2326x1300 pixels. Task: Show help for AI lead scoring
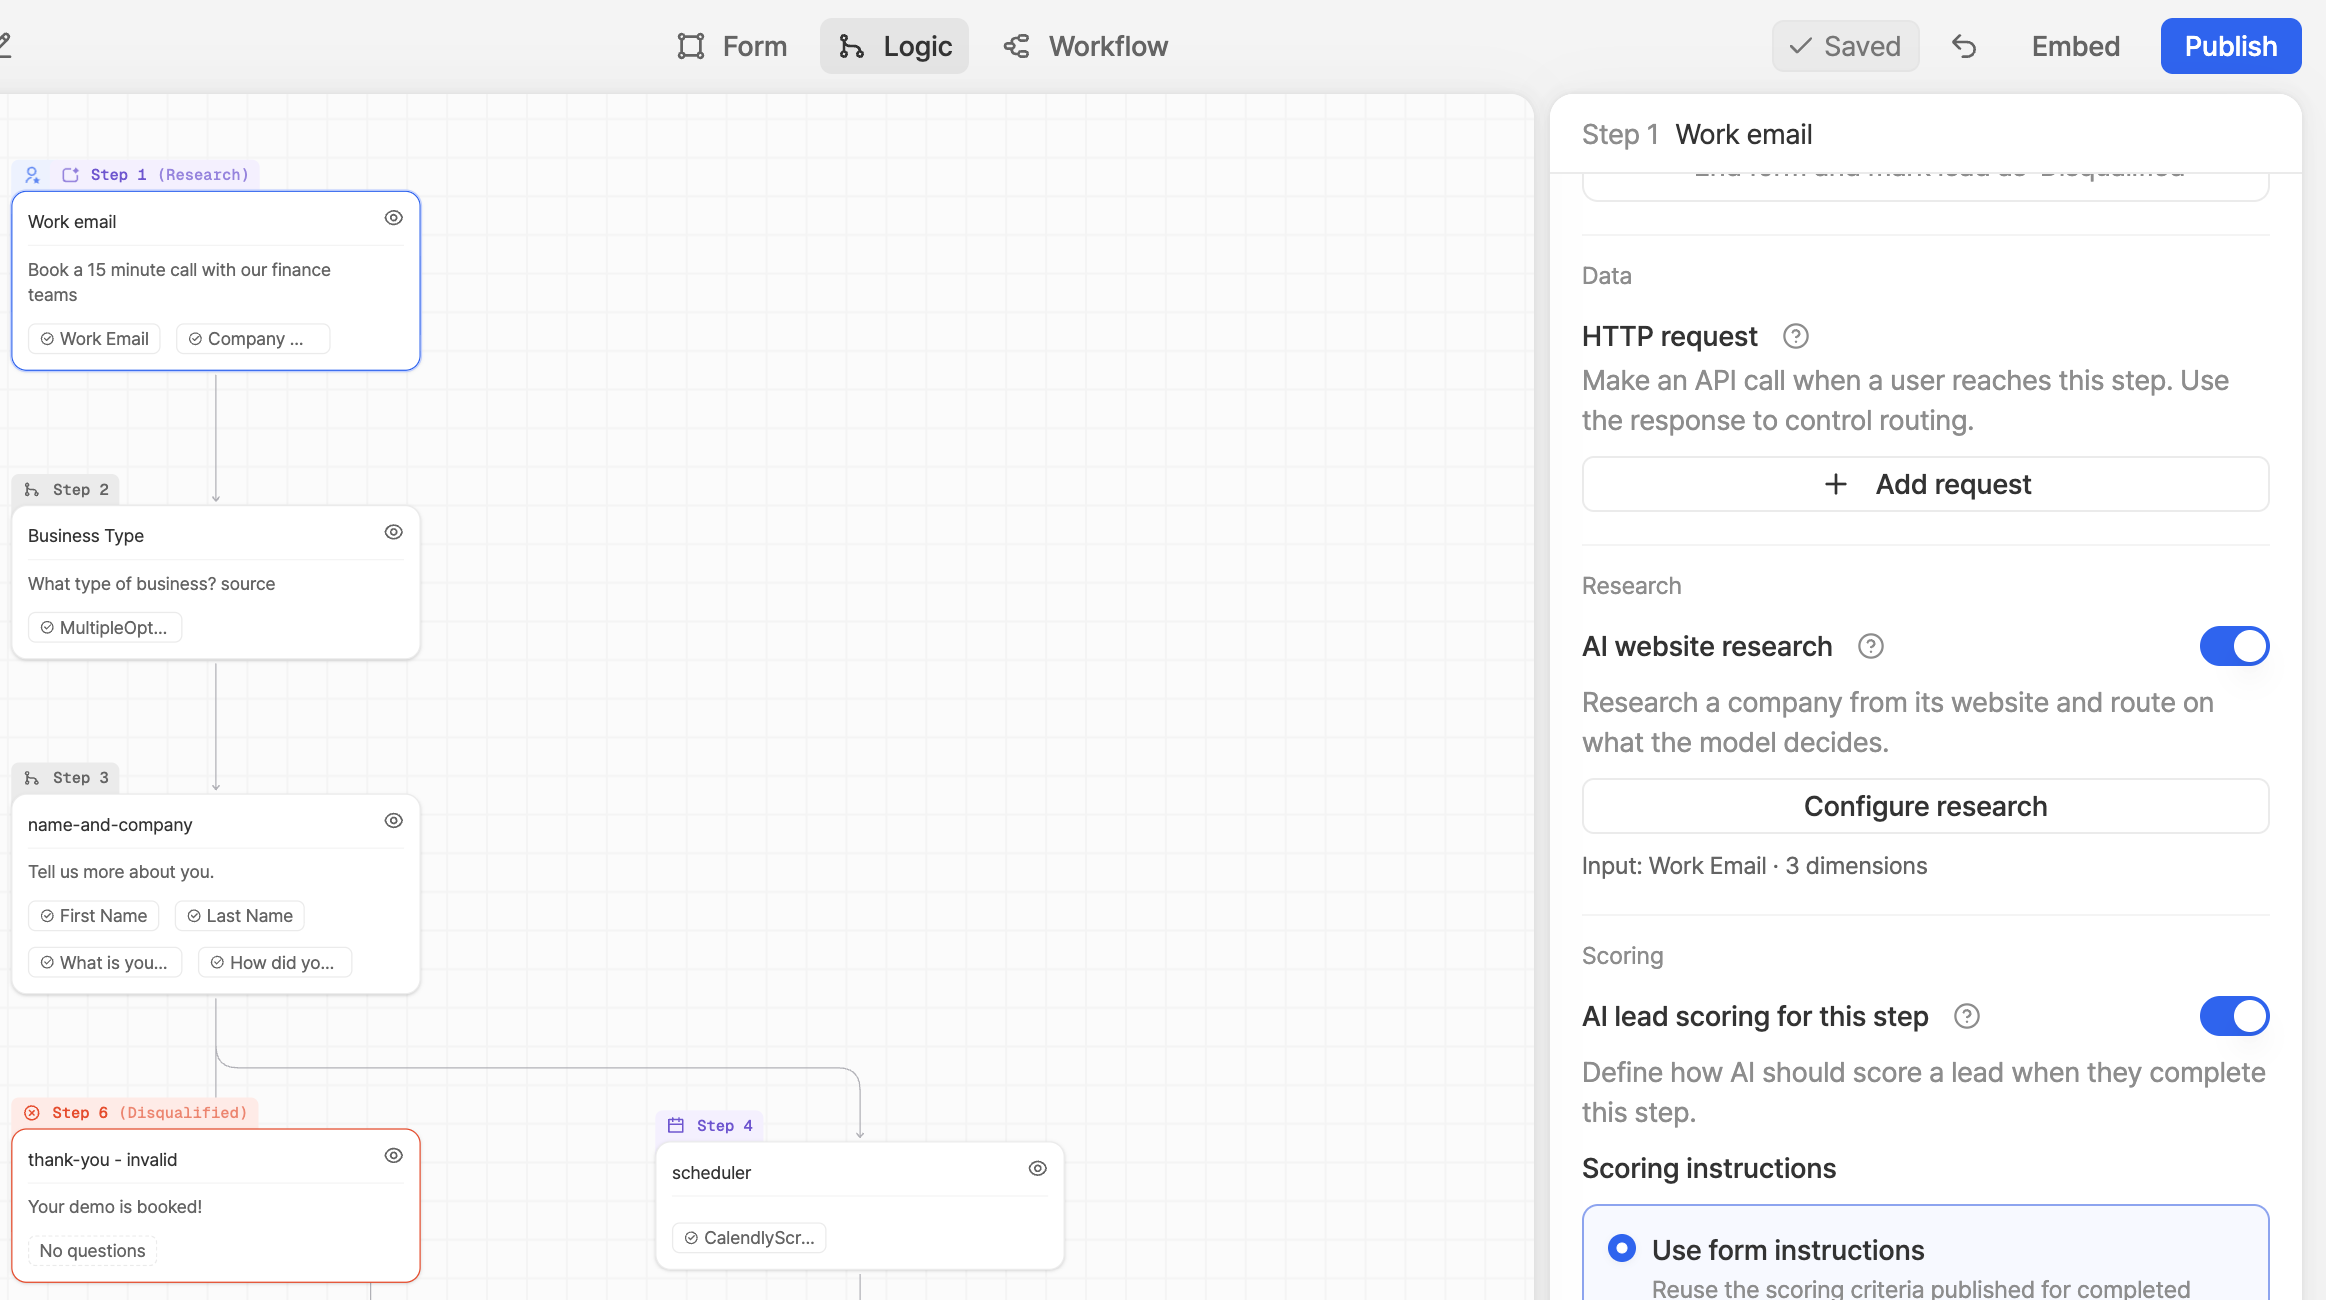point(1967,1016)
